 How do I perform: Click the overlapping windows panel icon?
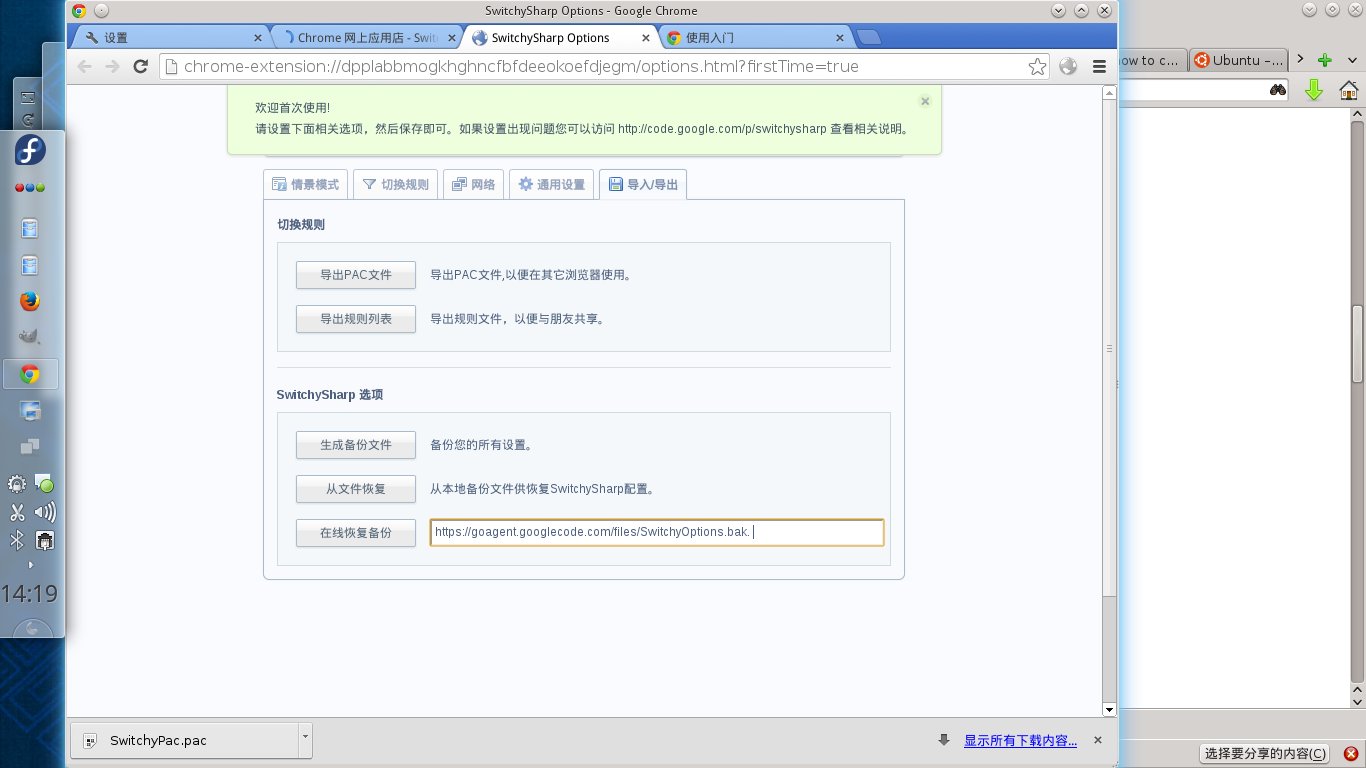click(x=30, y=446)
